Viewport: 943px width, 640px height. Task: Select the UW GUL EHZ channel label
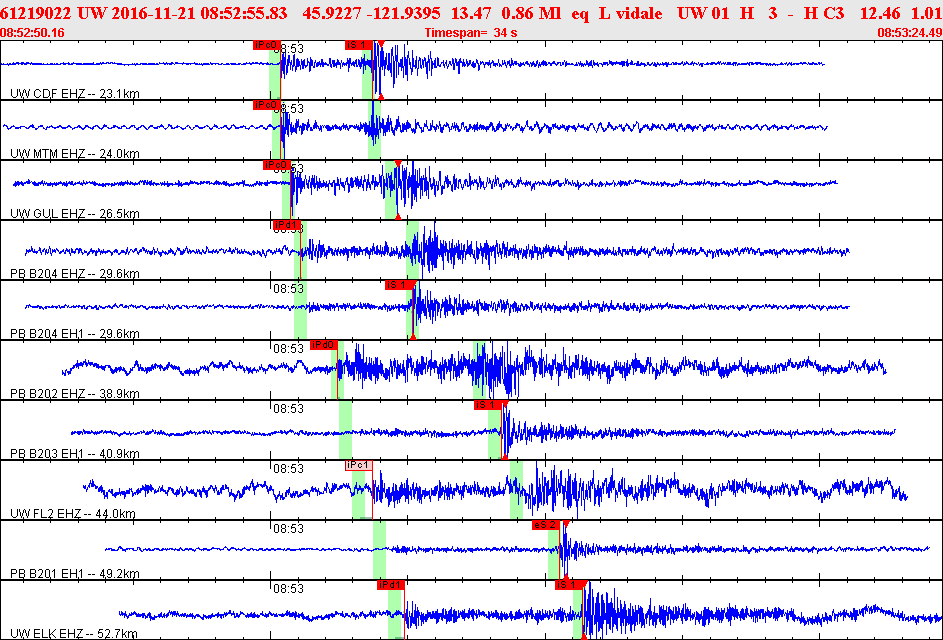[74, 214]
